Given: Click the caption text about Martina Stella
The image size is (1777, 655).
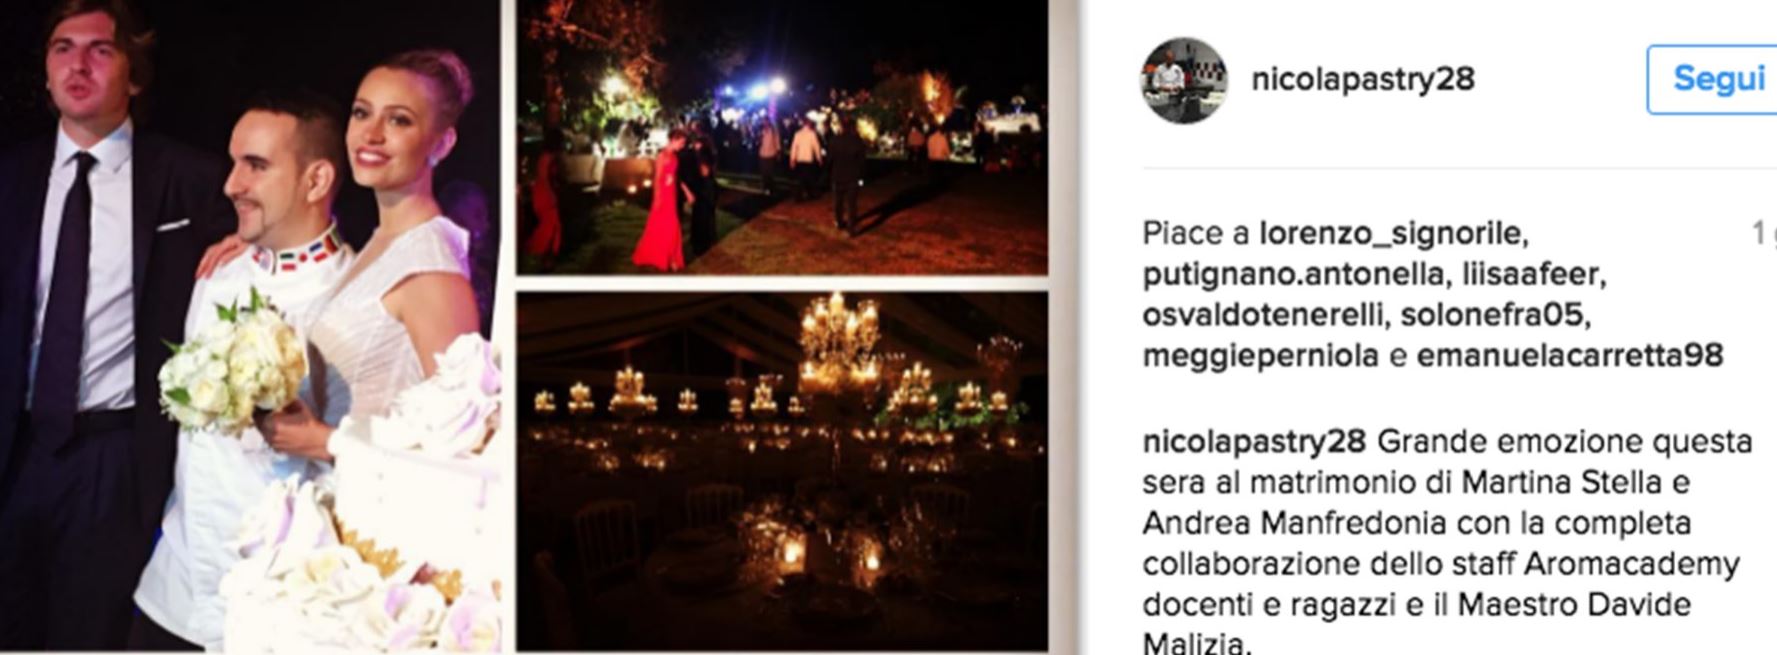Looking at the screenshot, I should click(1447, 543).
